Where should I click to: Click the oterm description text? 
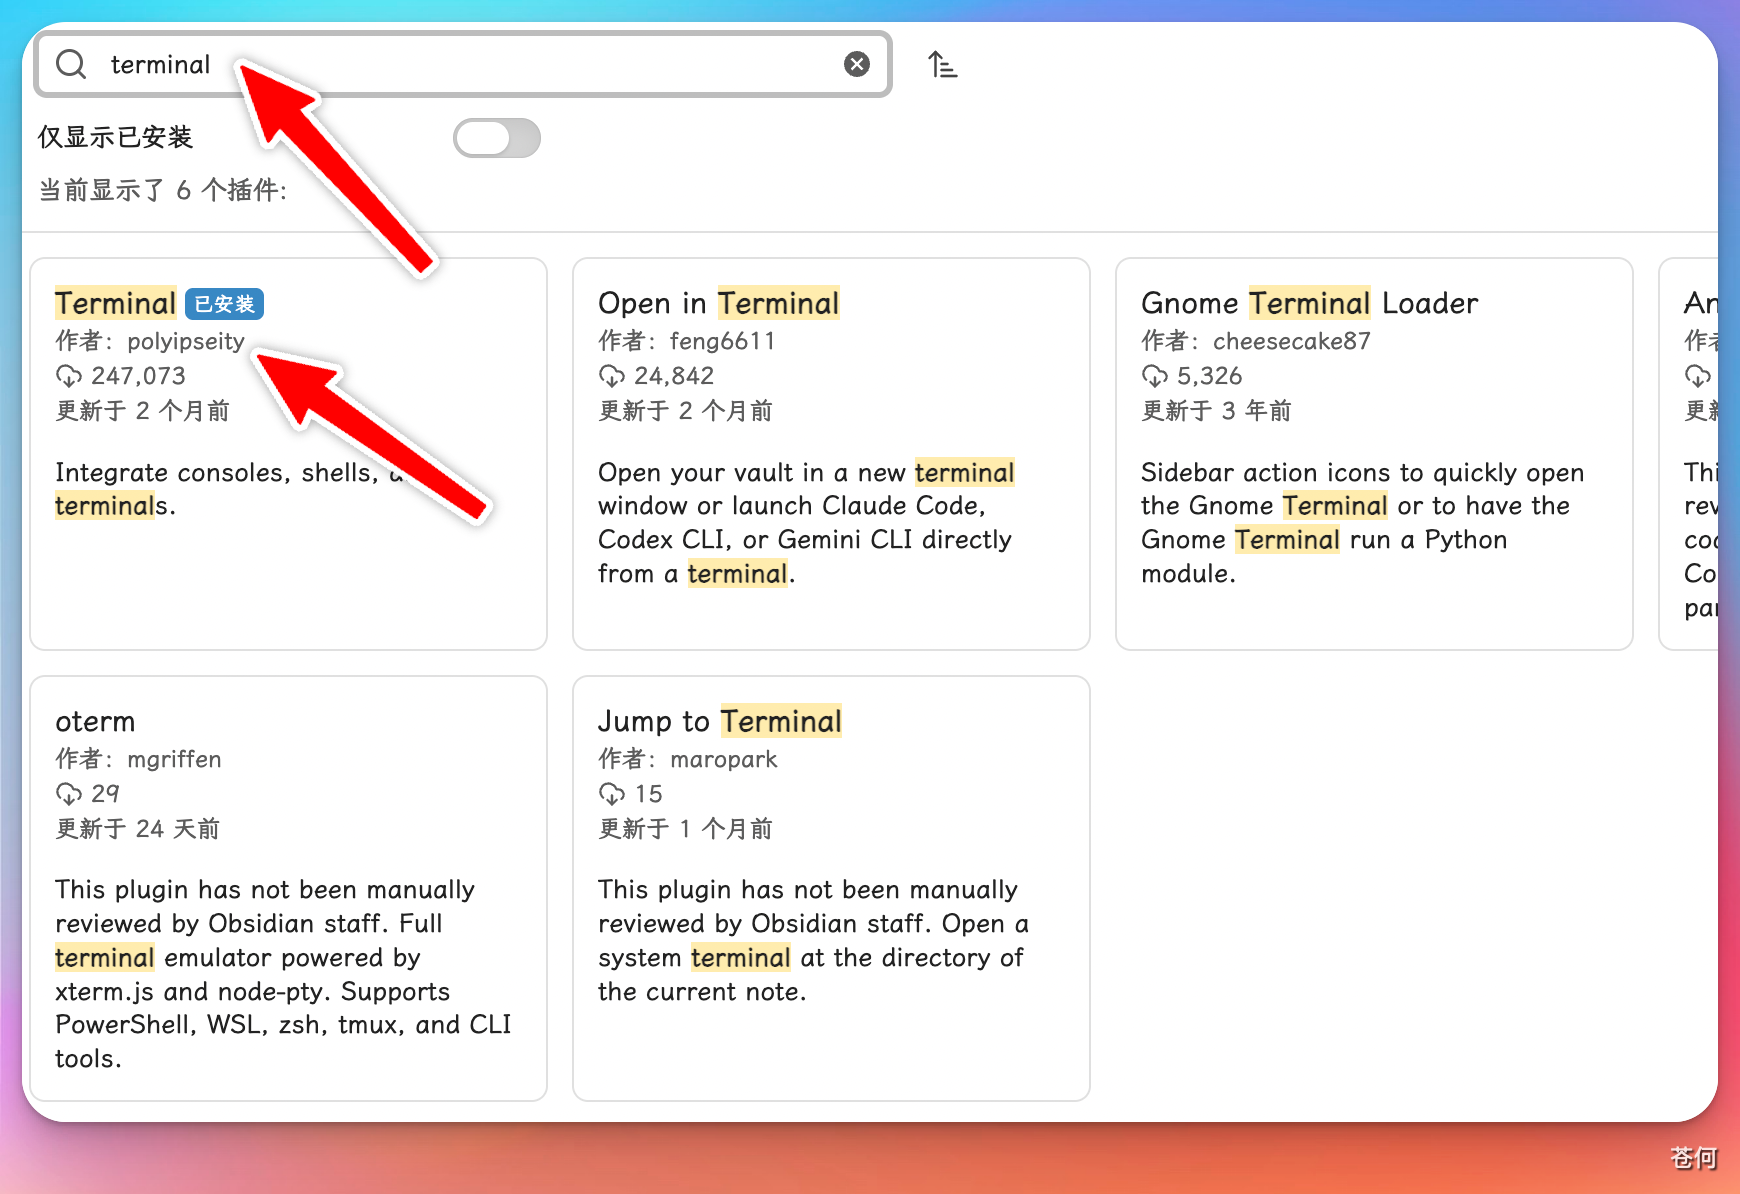(284, 974)
